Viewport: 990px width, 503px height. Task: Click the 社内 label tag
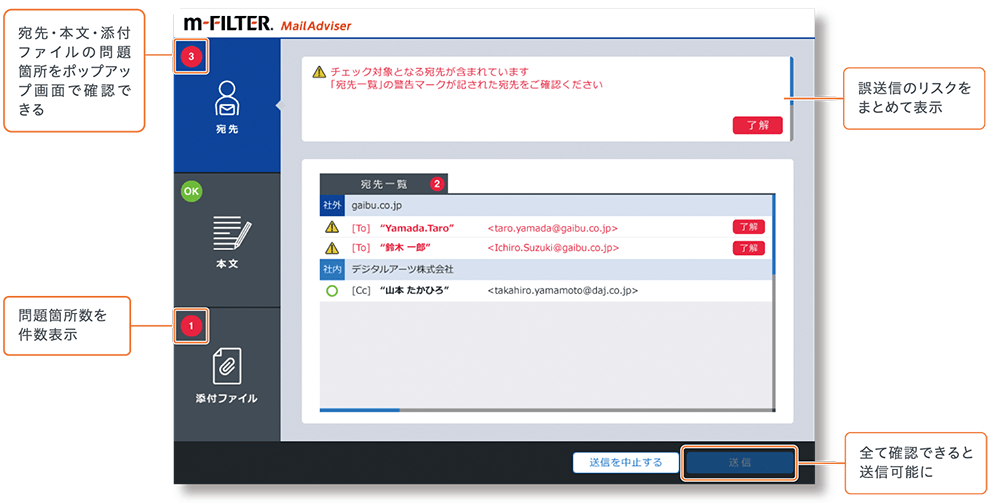coord(332,269)
